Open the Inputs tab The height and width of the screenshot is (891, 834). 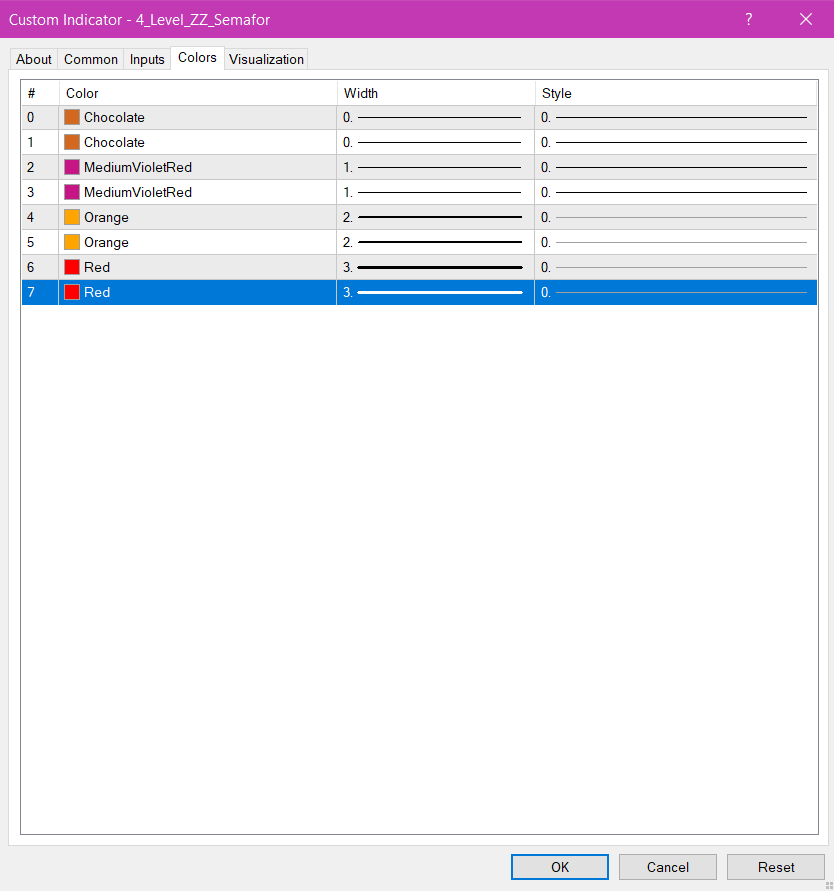tap(147, 59)
